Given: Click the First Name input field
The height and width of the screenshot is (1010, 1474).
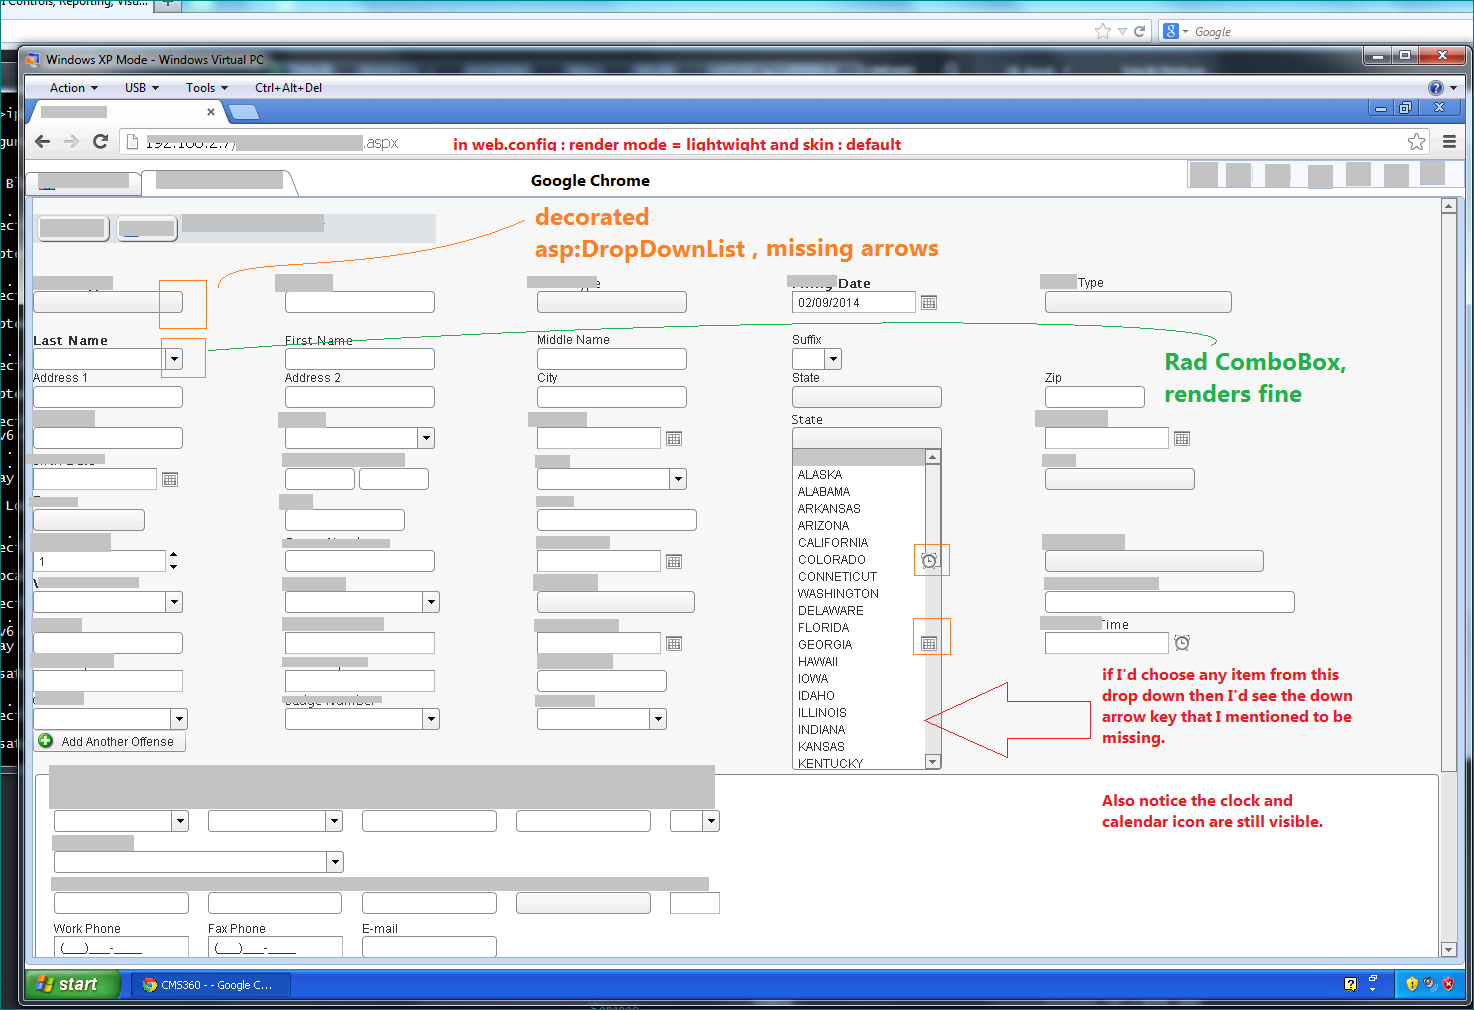Looking at the screenshot, I should (360, 359).
